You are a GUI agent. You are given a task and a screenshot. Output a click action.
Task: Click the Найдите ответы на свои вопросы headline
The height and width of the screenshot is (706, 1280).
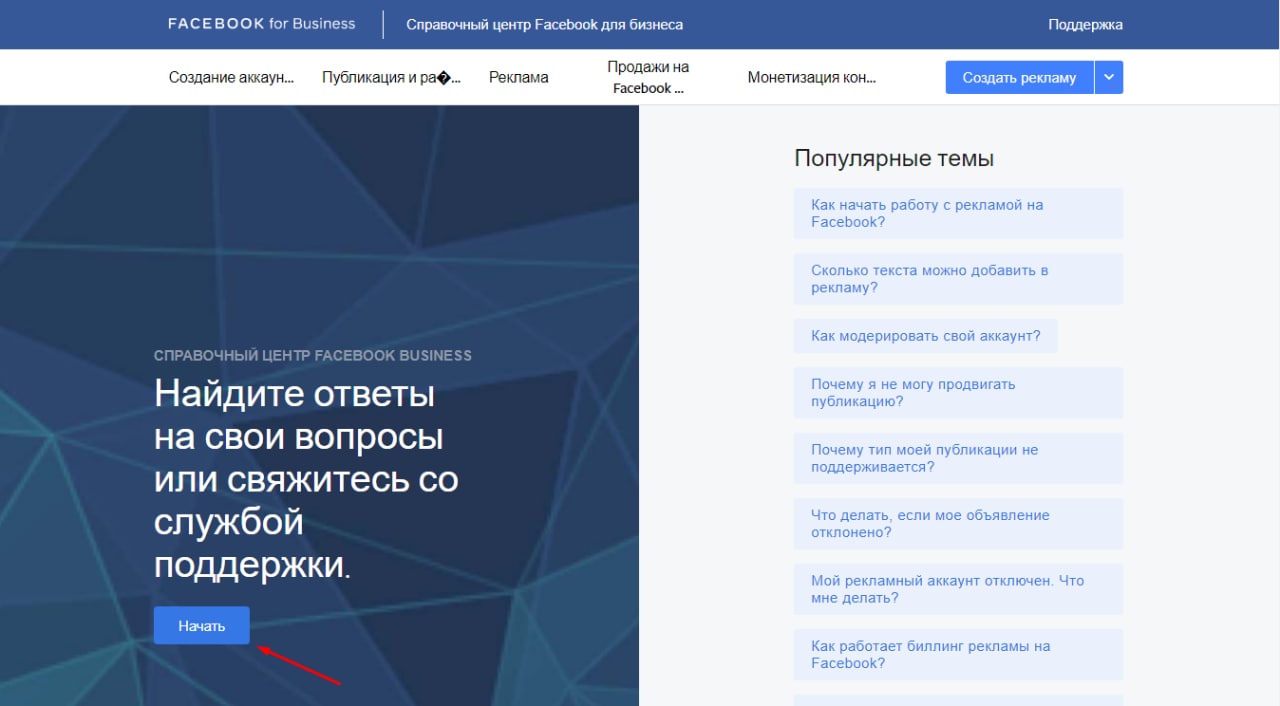pyautogui.click(x=306, y=480)
